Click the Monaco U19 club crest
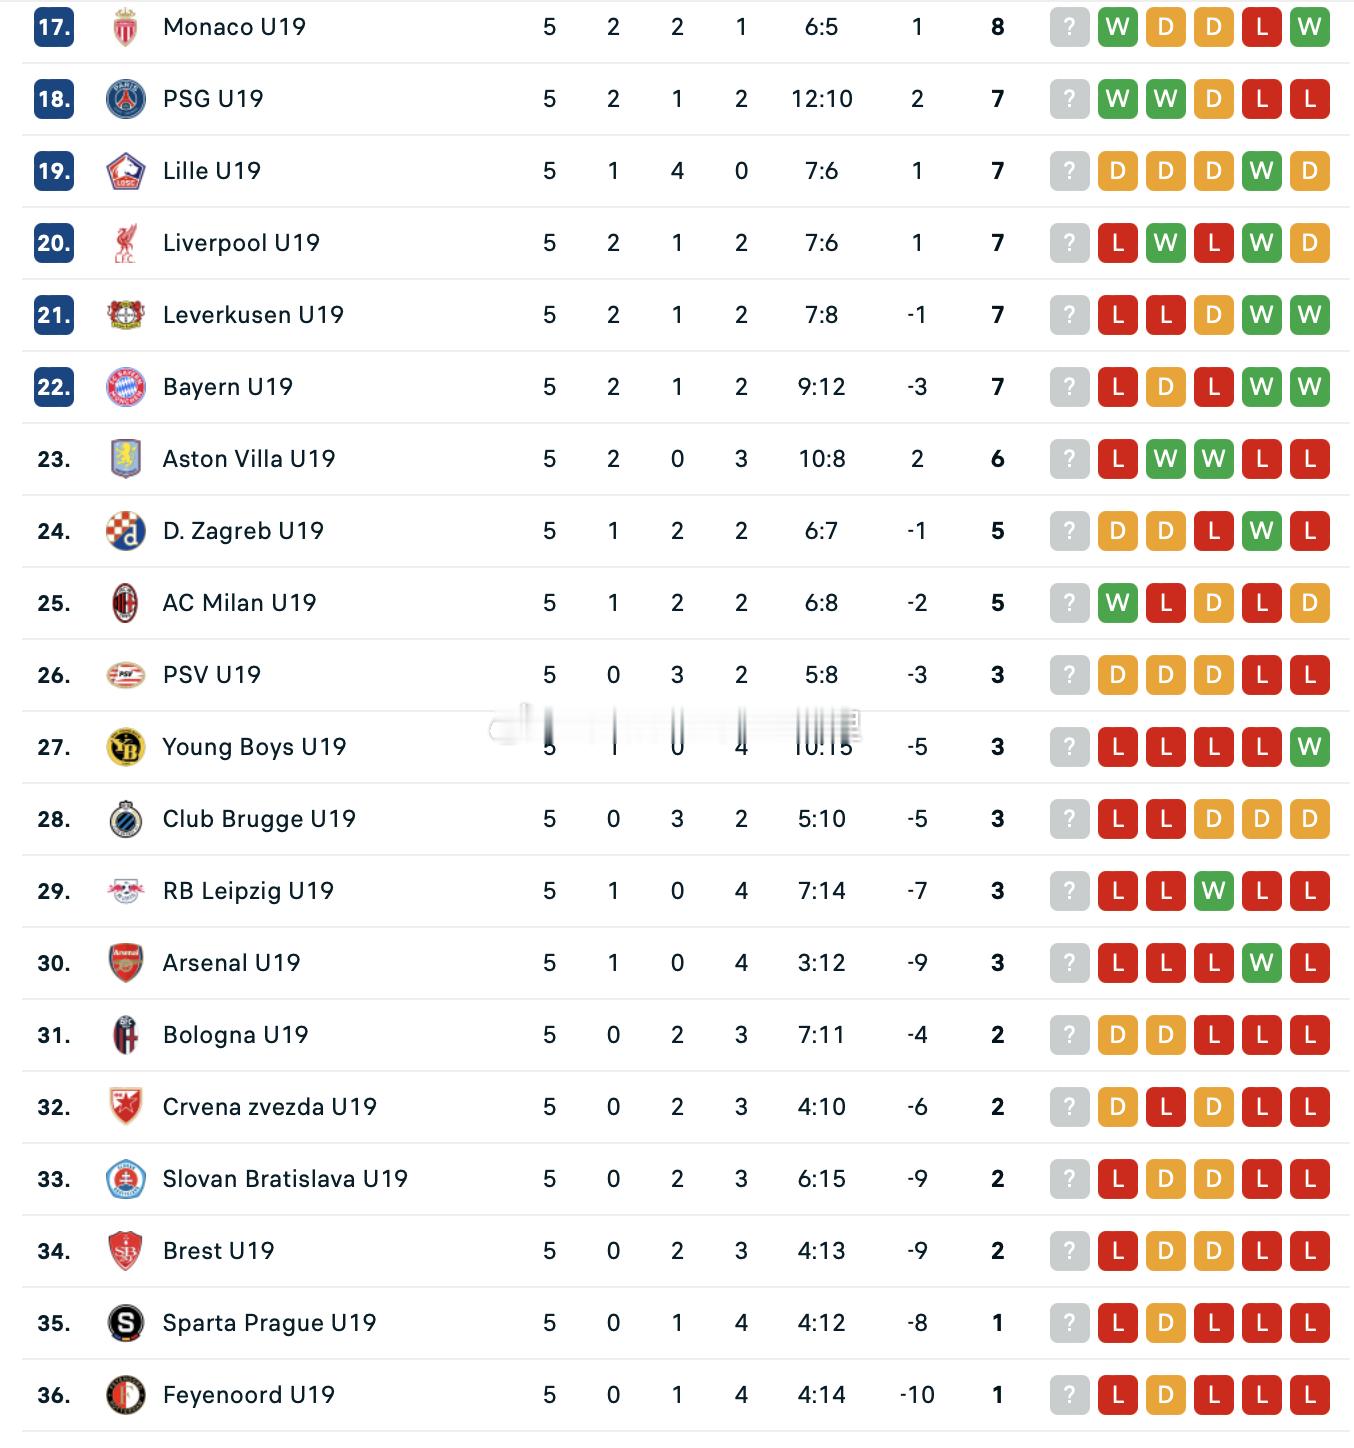 pyautogui.click(x=125, y=27)
